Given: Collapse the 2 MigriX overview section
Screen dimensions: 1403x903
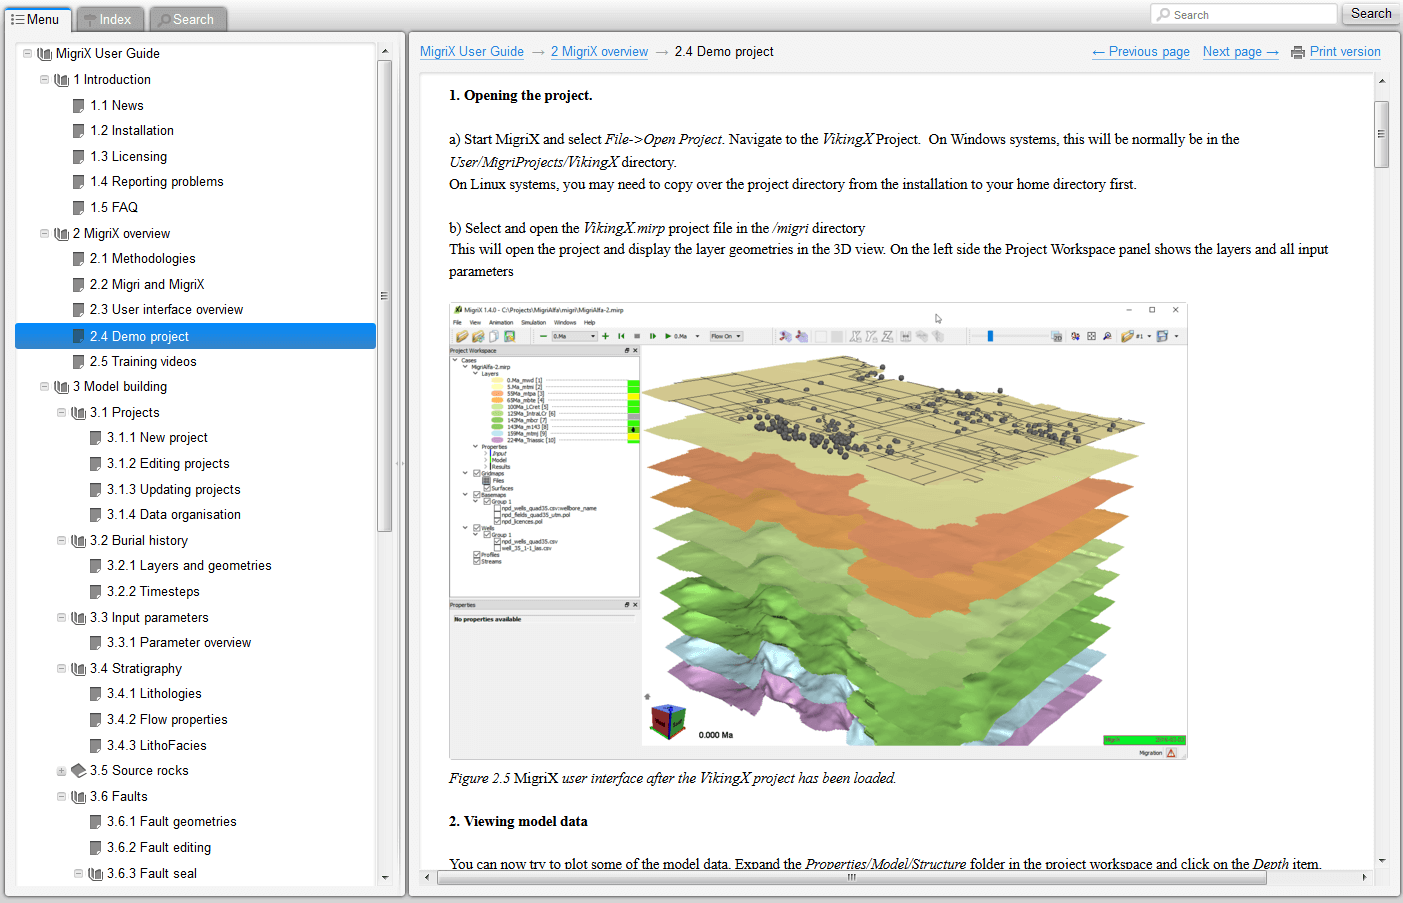Looking at the screenshot, I should pyautogui.click(x=44, y=234).
